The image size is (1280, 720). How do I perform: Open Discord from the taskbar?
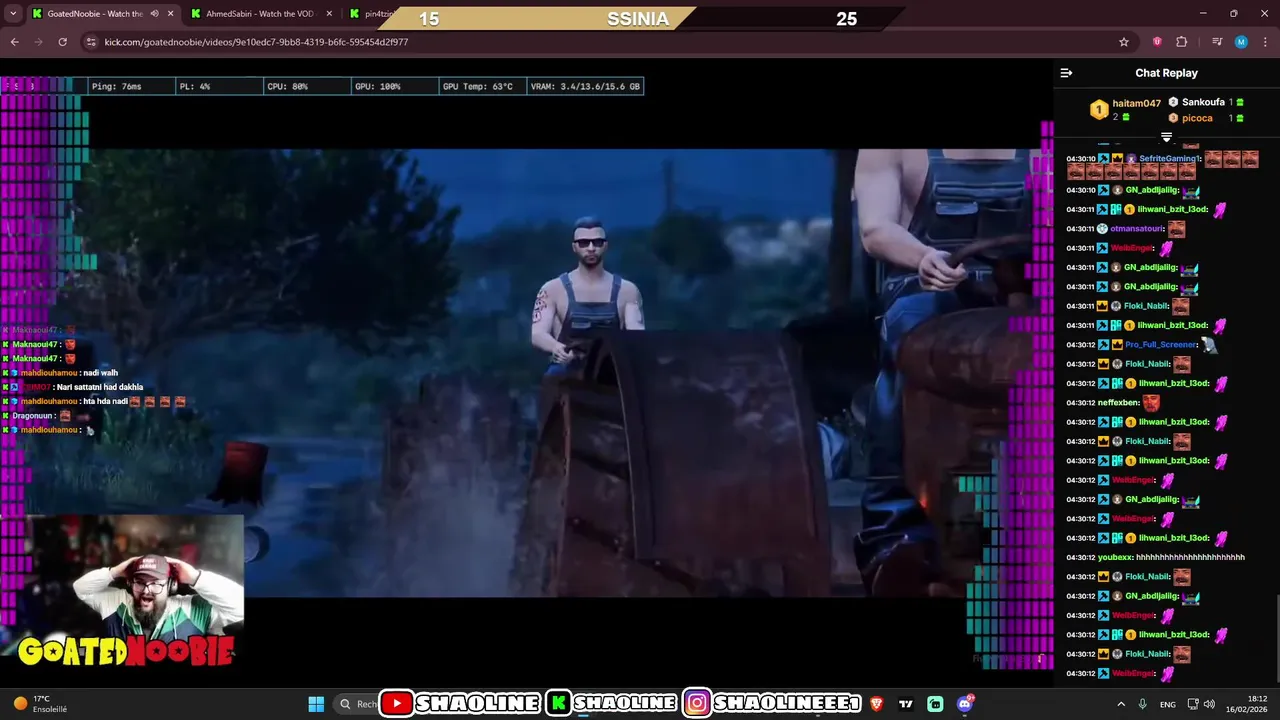(964, 704)
